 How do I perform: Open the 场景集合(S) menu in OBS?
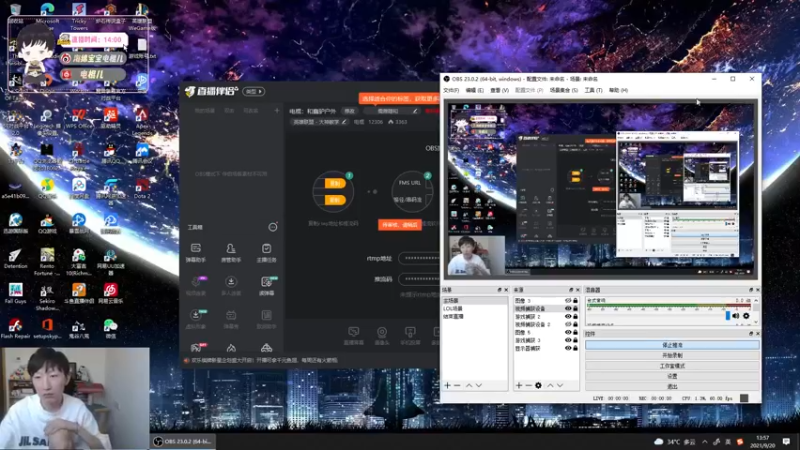[564, 90]
